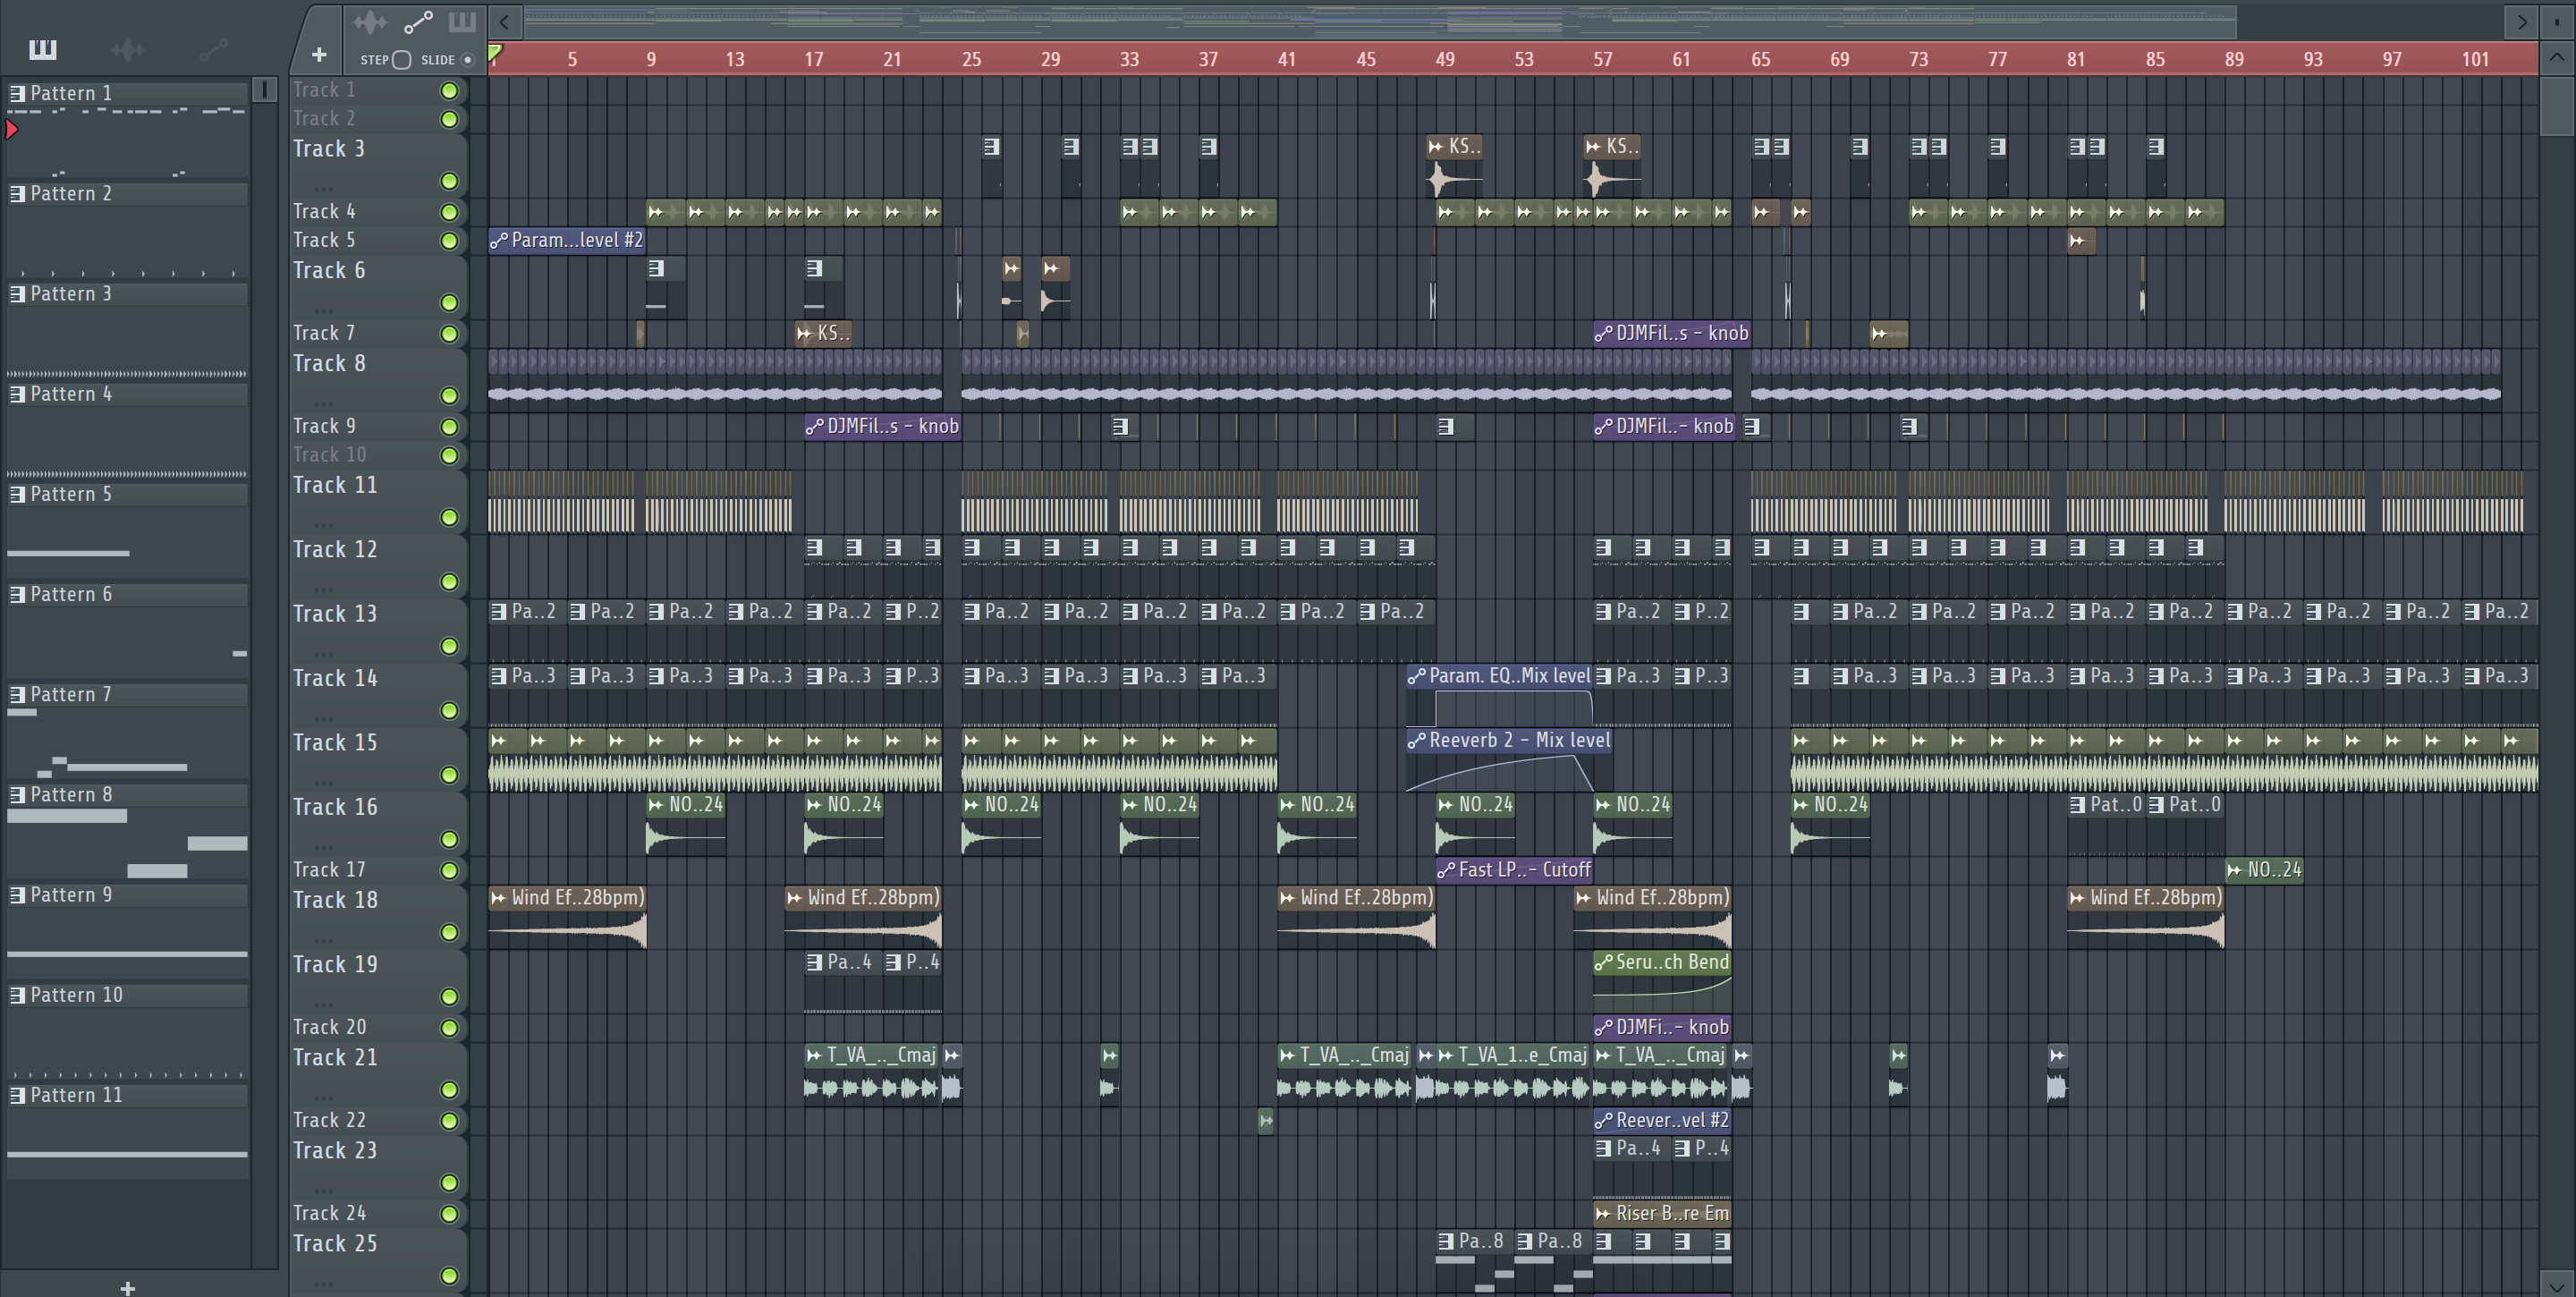Click bar 49 on timeline ruler

coord(1444,59)
